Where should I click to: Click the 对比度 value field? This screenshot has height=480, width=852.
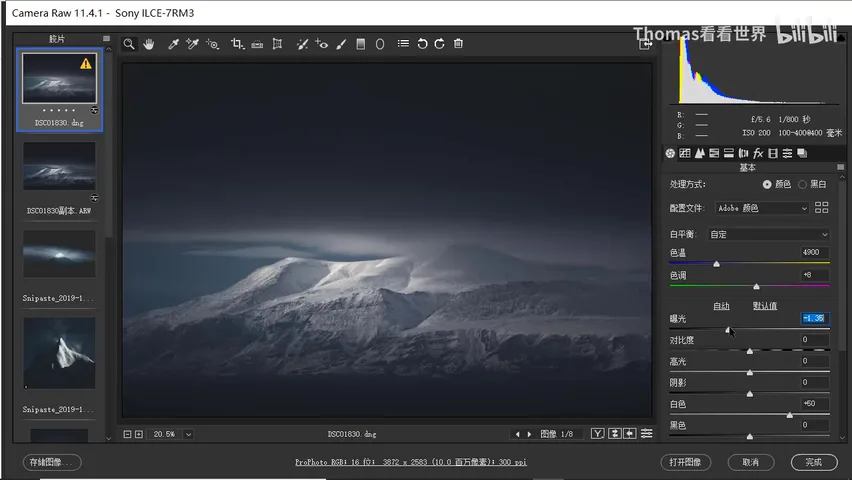pos(815,339)
